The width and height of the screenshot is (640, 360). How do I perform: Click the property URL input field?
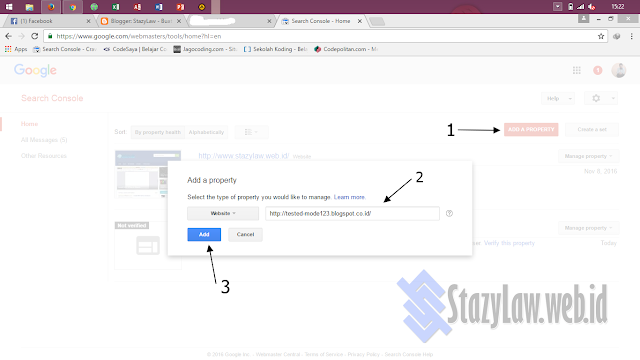tap(352, 213)
